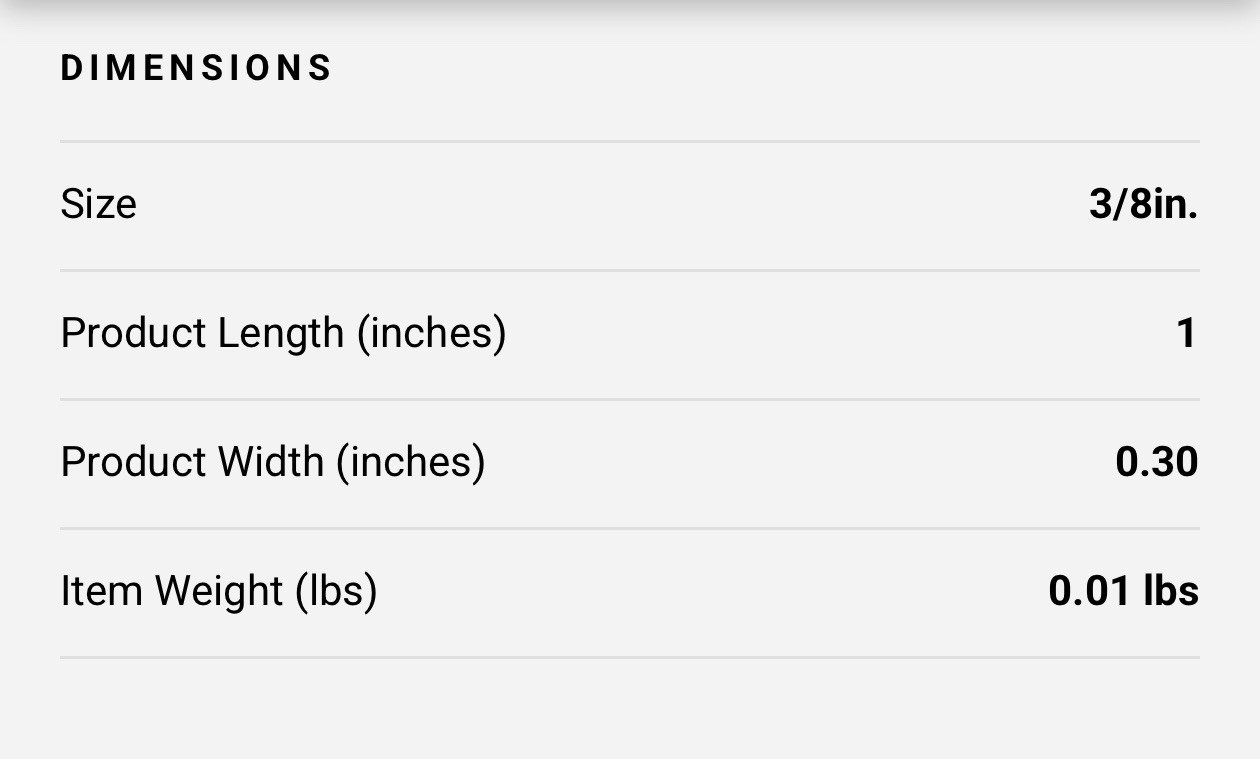The image size is (1260, 759).
Task: Click the (inches) unit beside Product Length
Action: (x=432, y=333)
